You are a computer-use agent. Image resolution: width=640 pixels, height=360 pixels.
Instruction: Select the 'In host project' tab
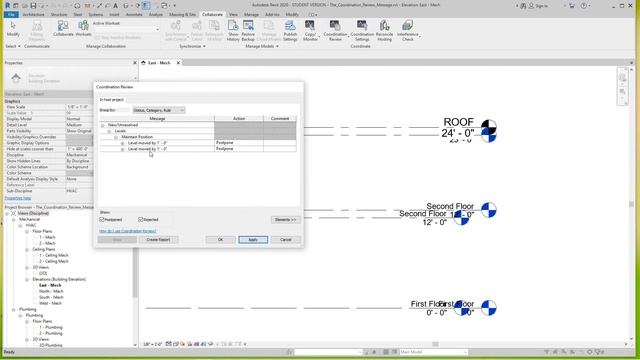point(112,100)
